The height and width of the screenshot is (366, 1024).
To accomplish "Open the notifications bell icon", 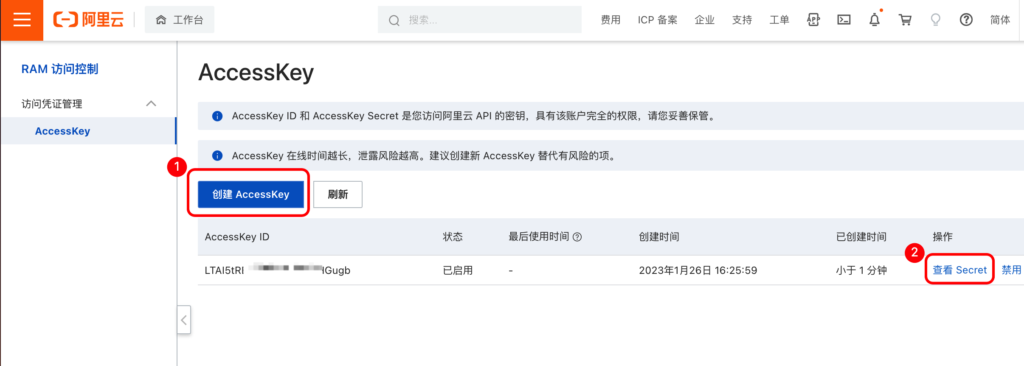I will pyautogui.click(x=874, y=20).
